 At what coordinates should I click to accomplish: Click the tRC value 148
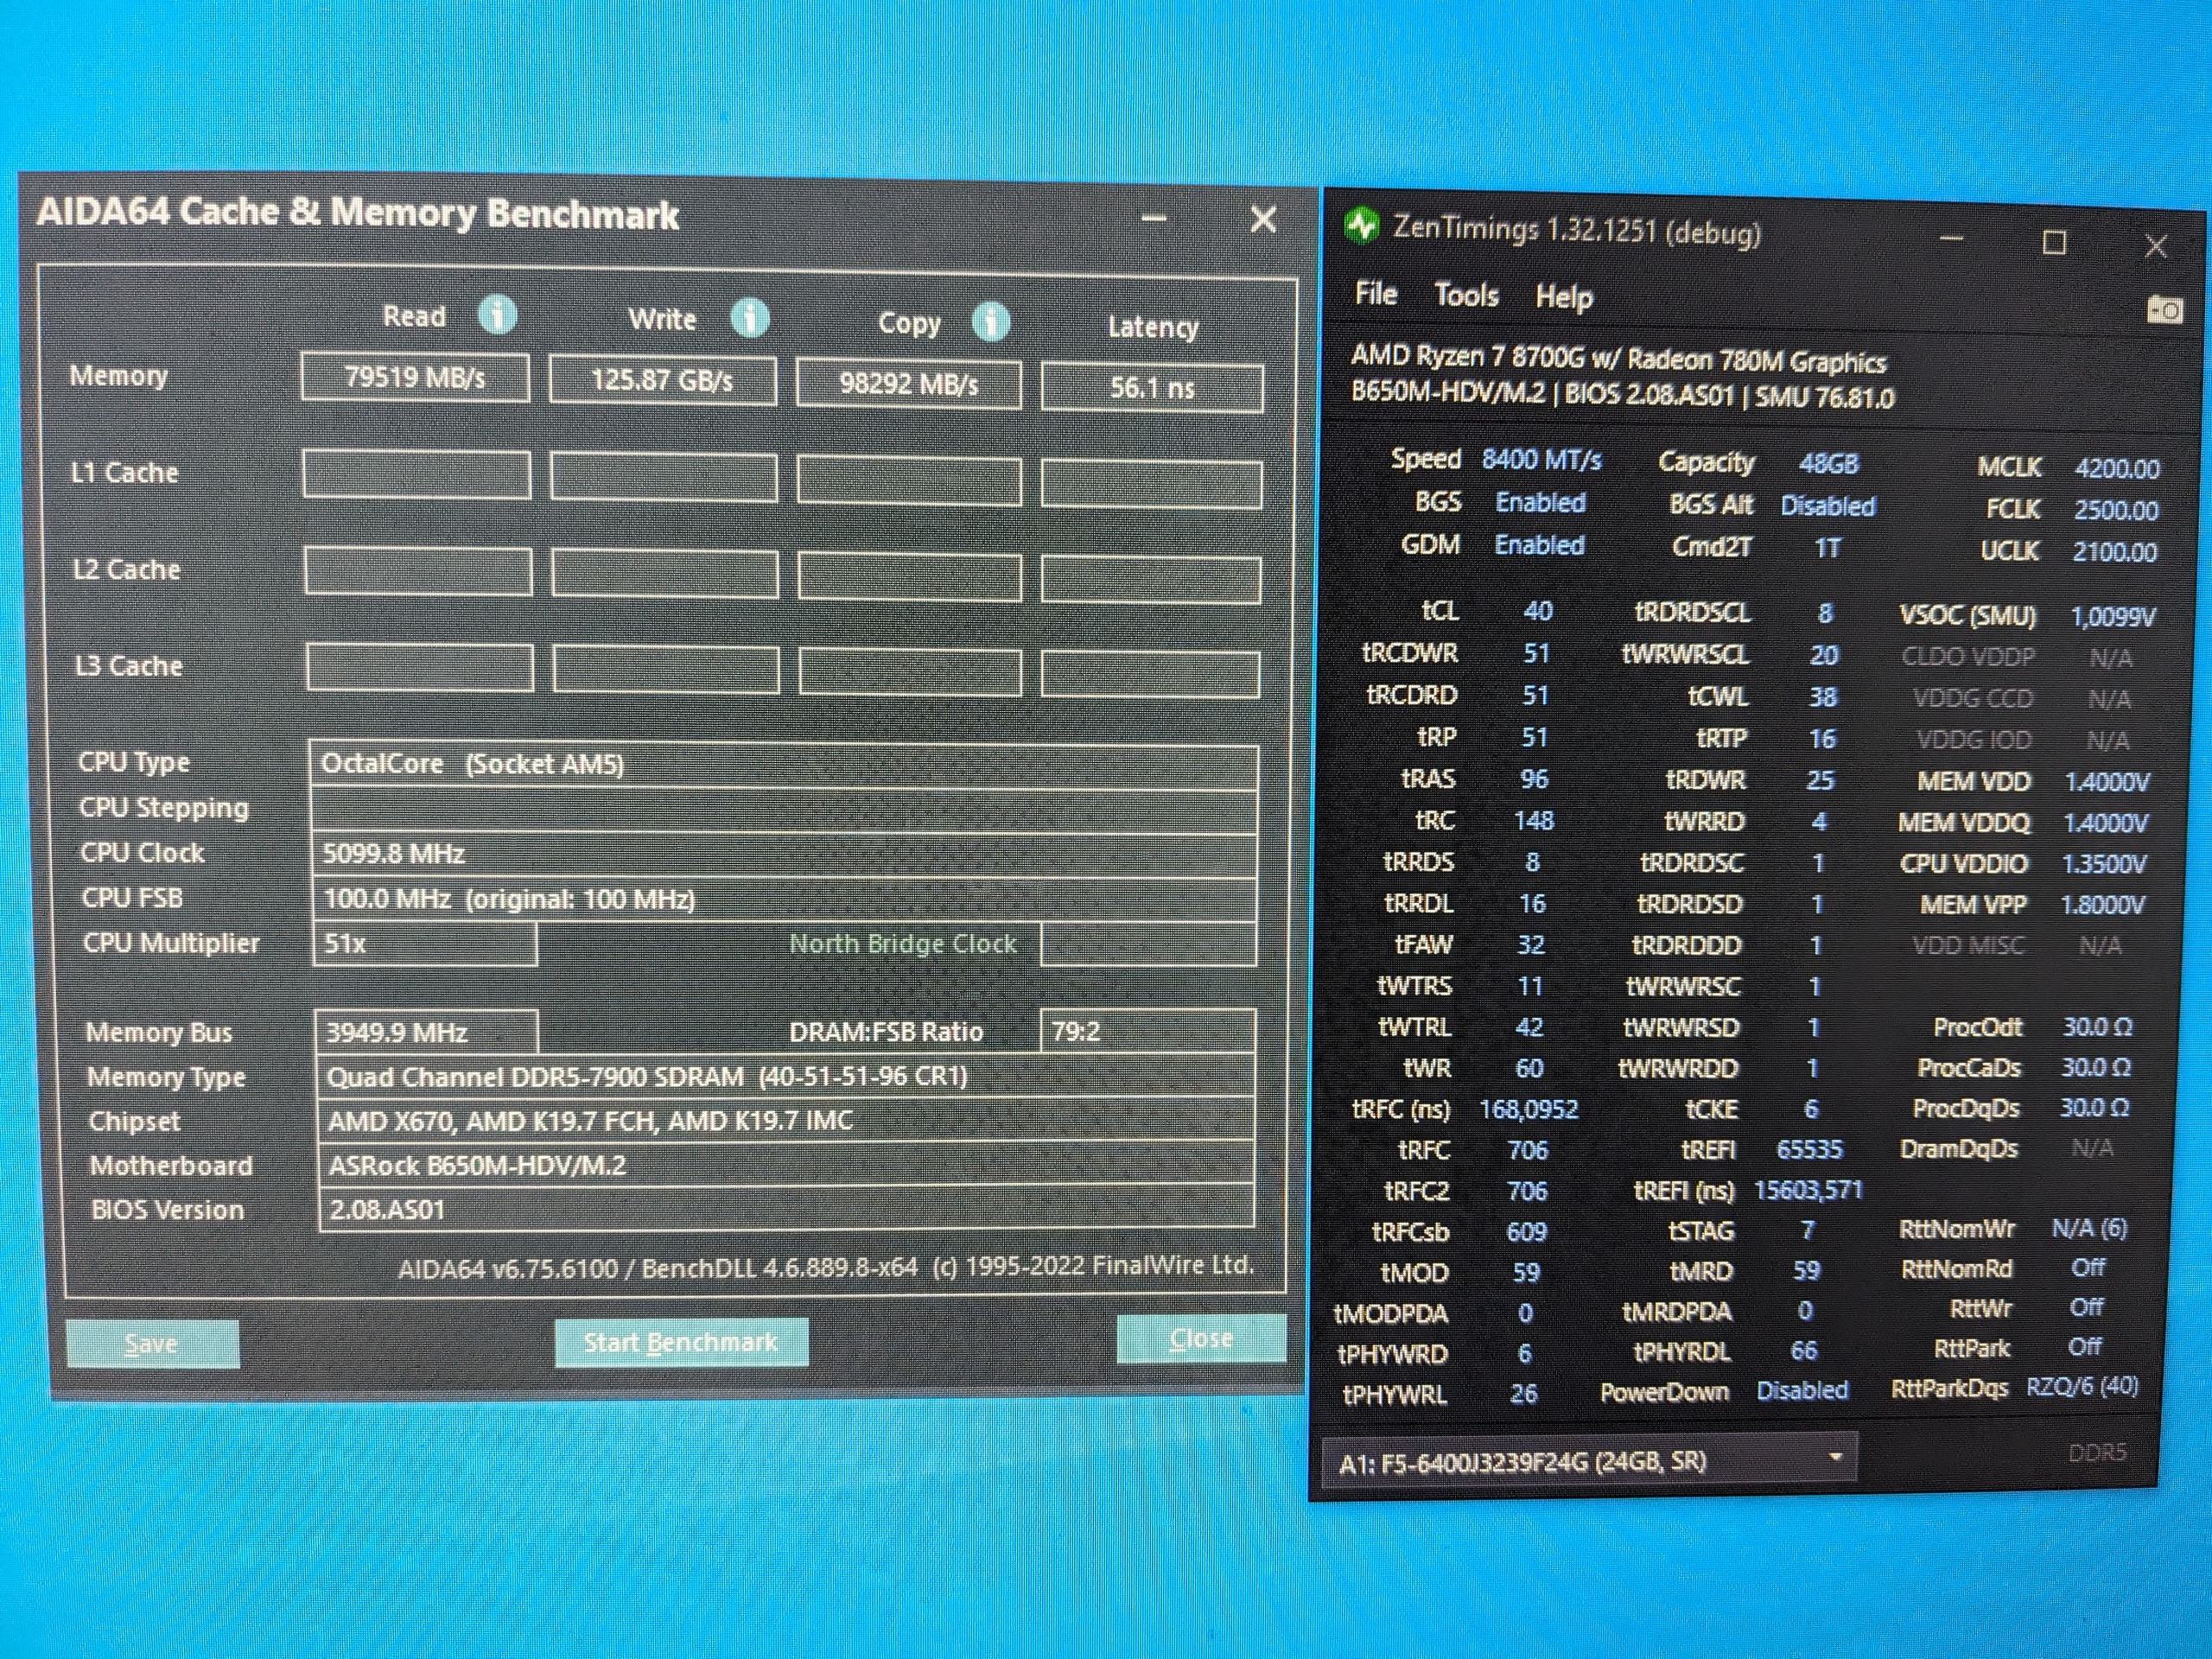(1534, 821)
